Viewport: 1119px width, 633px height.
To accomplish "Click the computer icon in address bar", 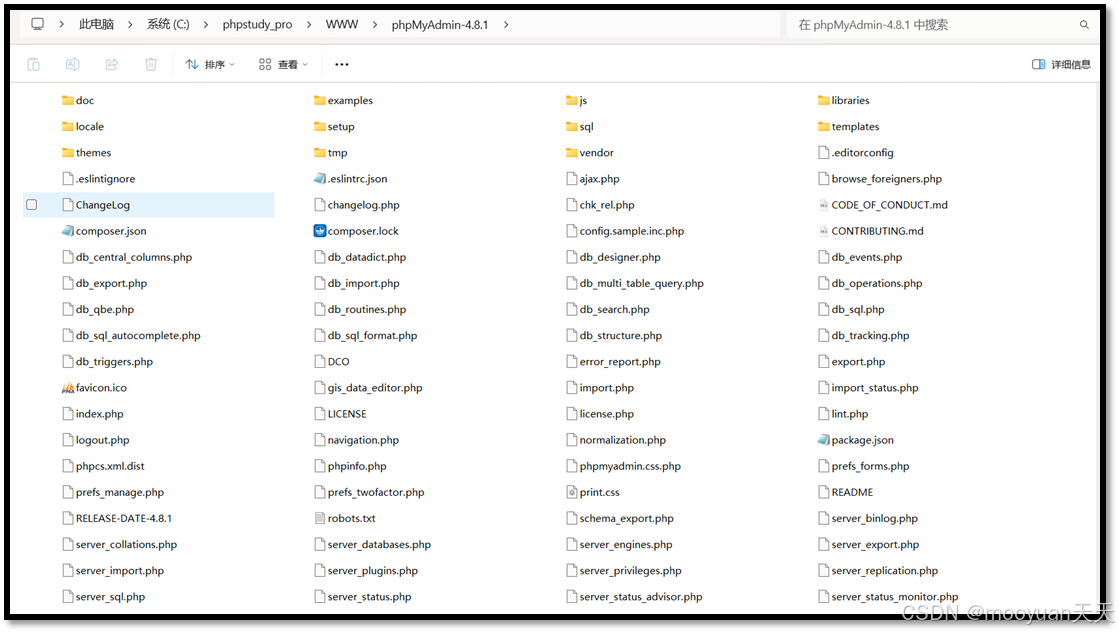I will click(38, 24).
